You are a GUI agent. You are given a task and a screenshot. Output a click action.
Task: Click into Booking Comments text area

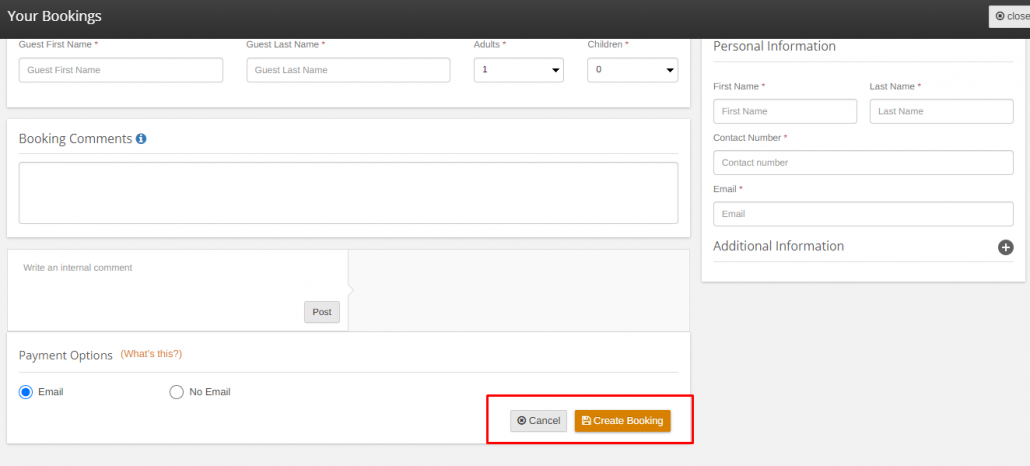coord(348,193)
